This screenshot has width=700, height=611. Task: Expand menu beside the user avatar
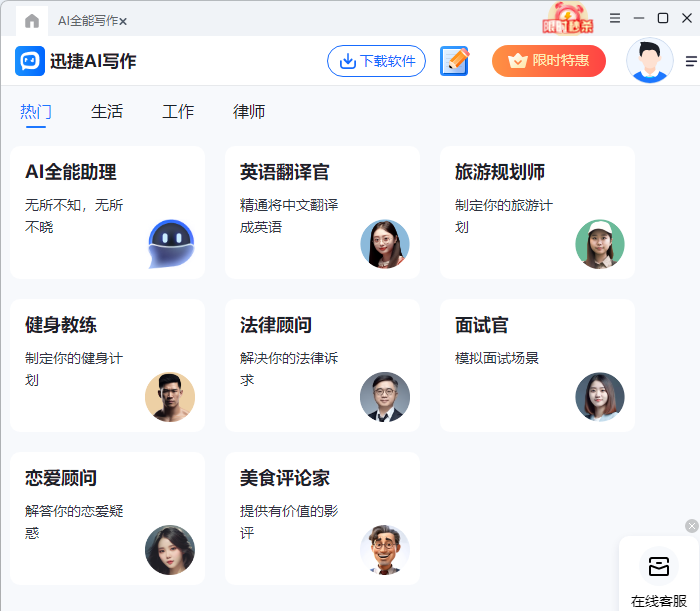(x=691, y=61)
